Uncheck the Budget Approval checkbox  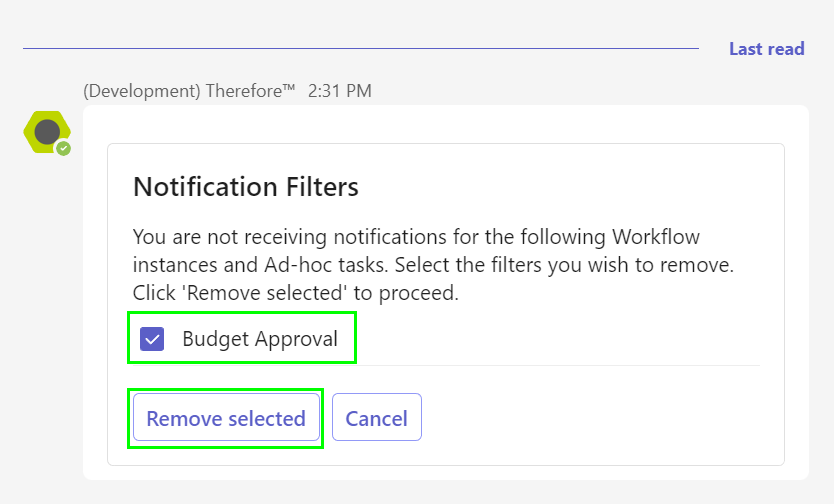152,339
